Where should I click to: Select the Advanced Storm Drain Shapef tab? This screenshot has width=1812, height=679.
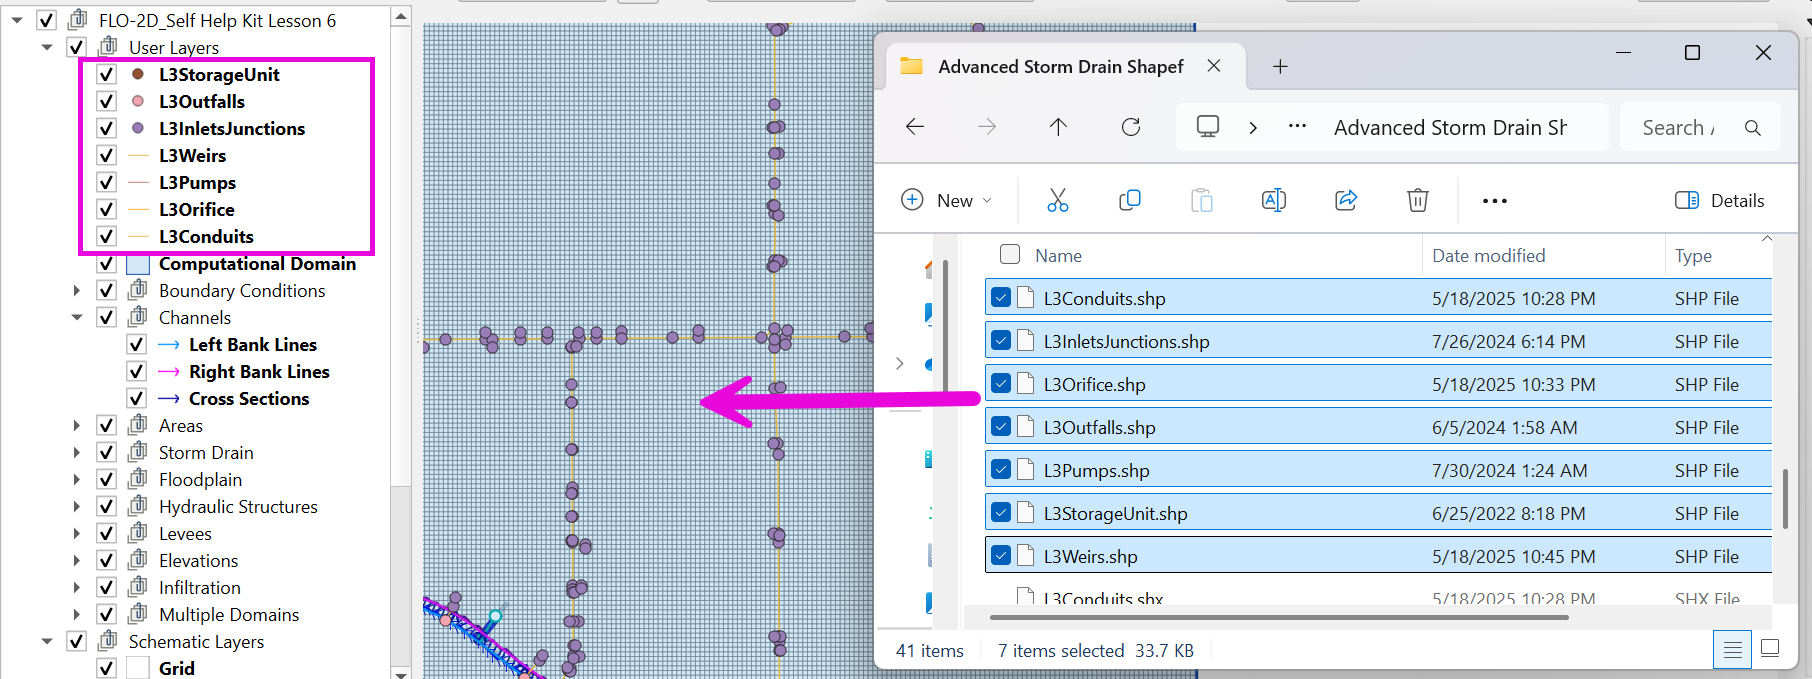[x=1059, y=67]
